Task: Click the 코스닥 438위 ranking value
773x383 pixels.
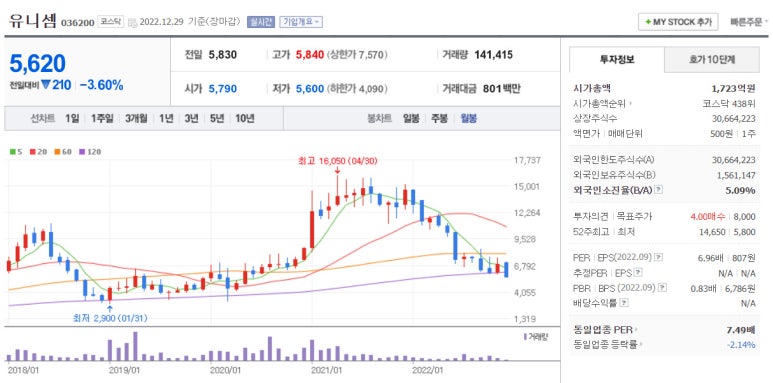Action: click(729, 104)
